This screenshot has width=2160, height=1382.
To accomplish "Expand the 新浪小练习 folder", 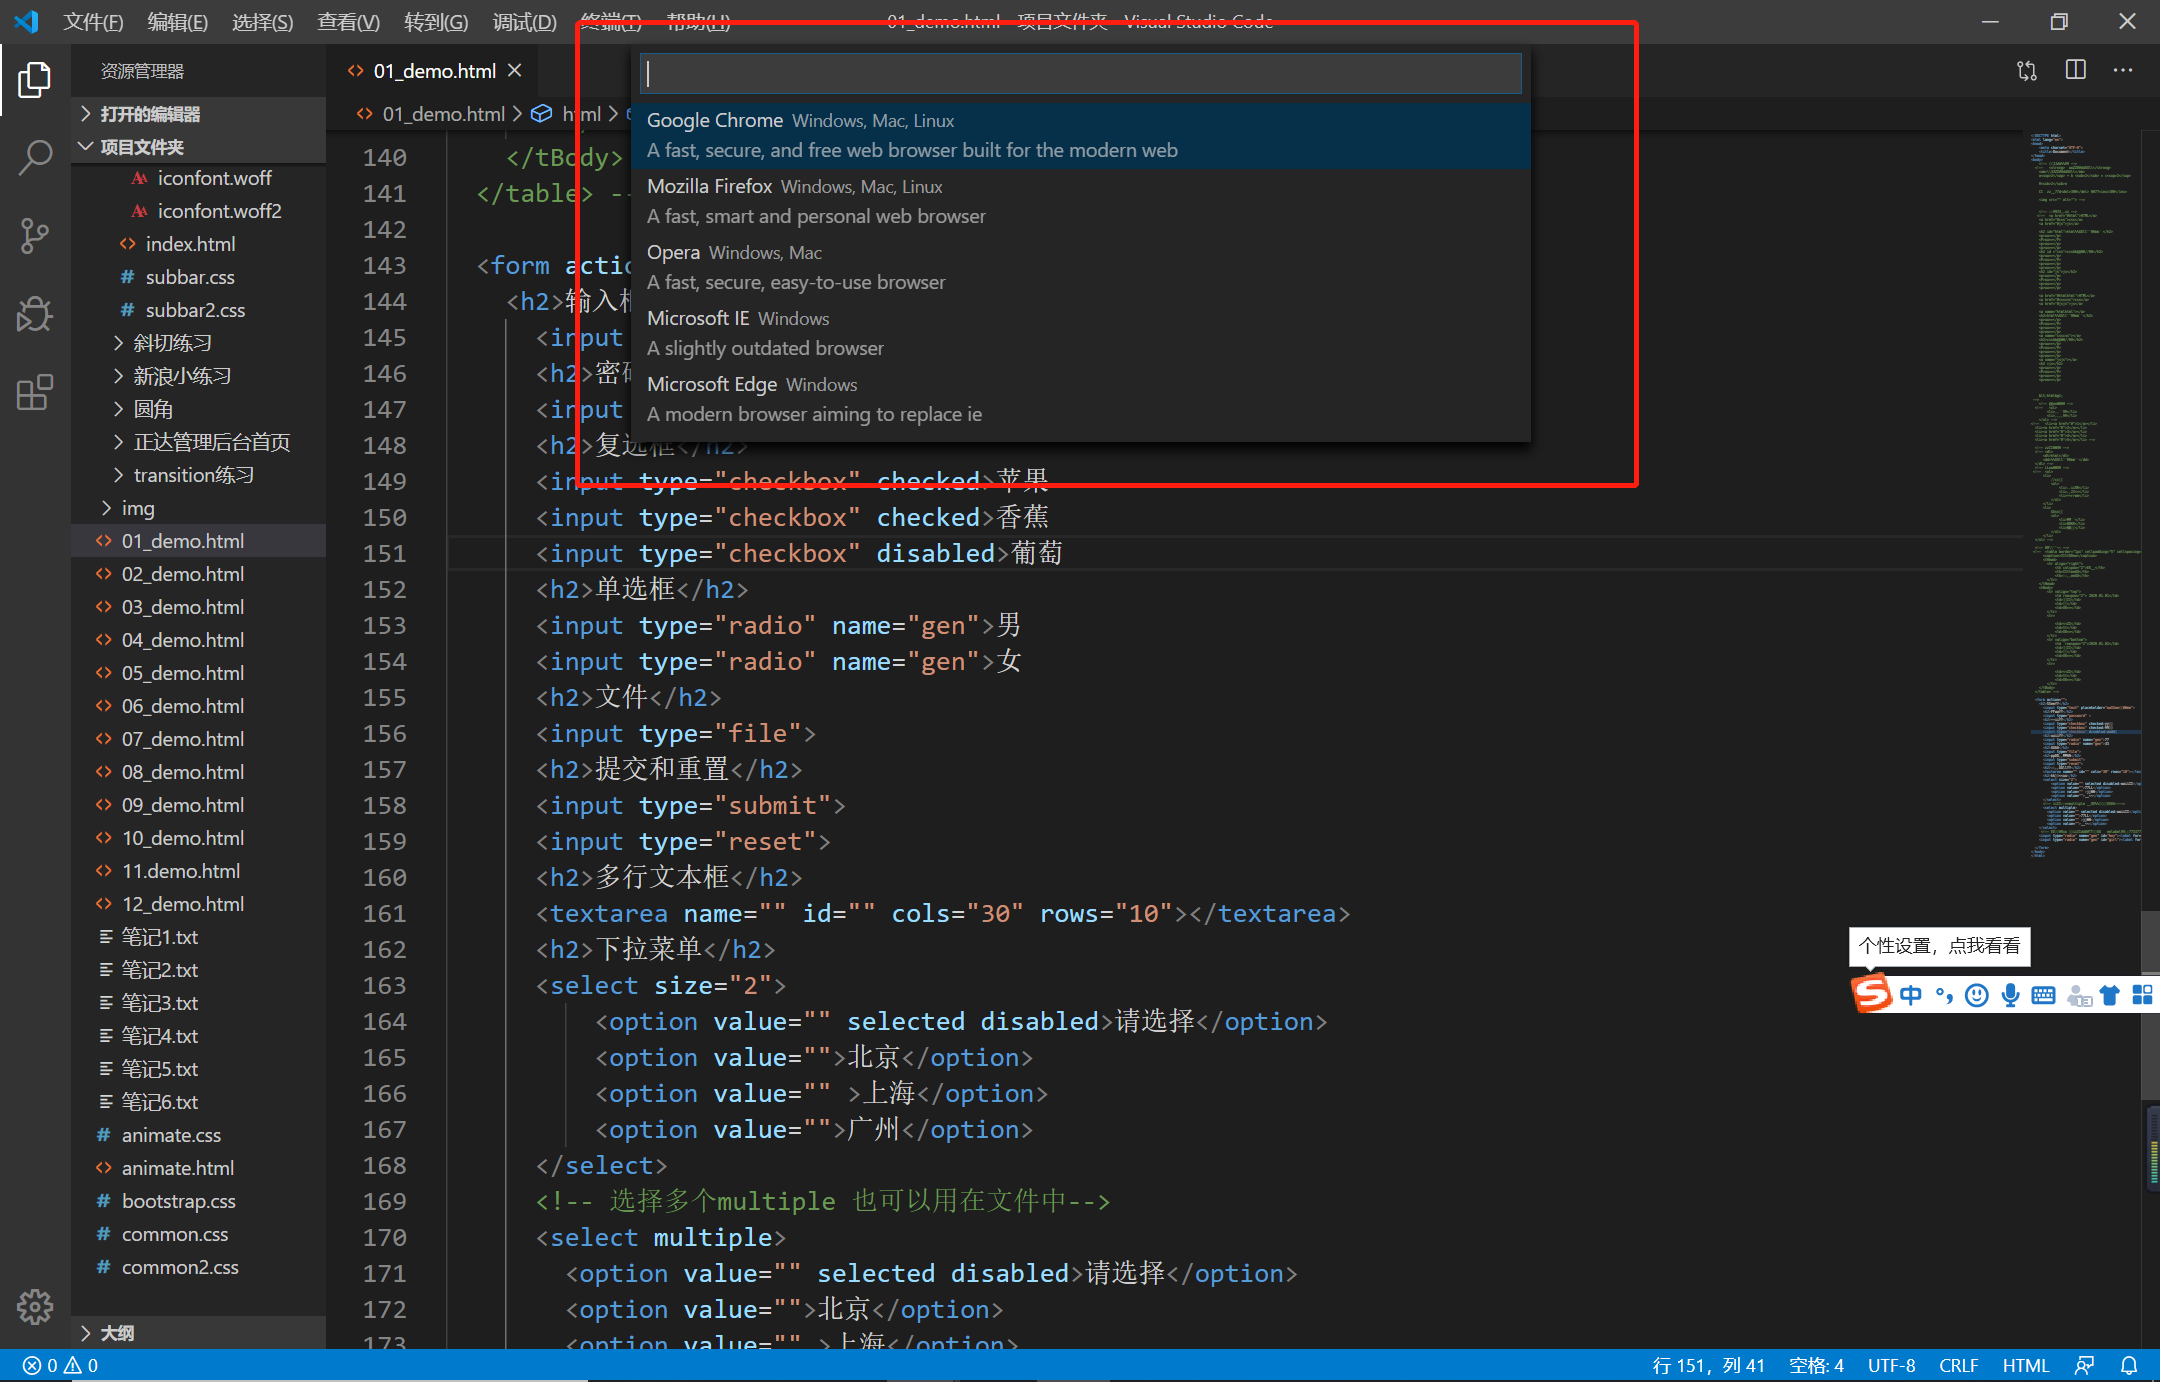I will pos(182,376).
